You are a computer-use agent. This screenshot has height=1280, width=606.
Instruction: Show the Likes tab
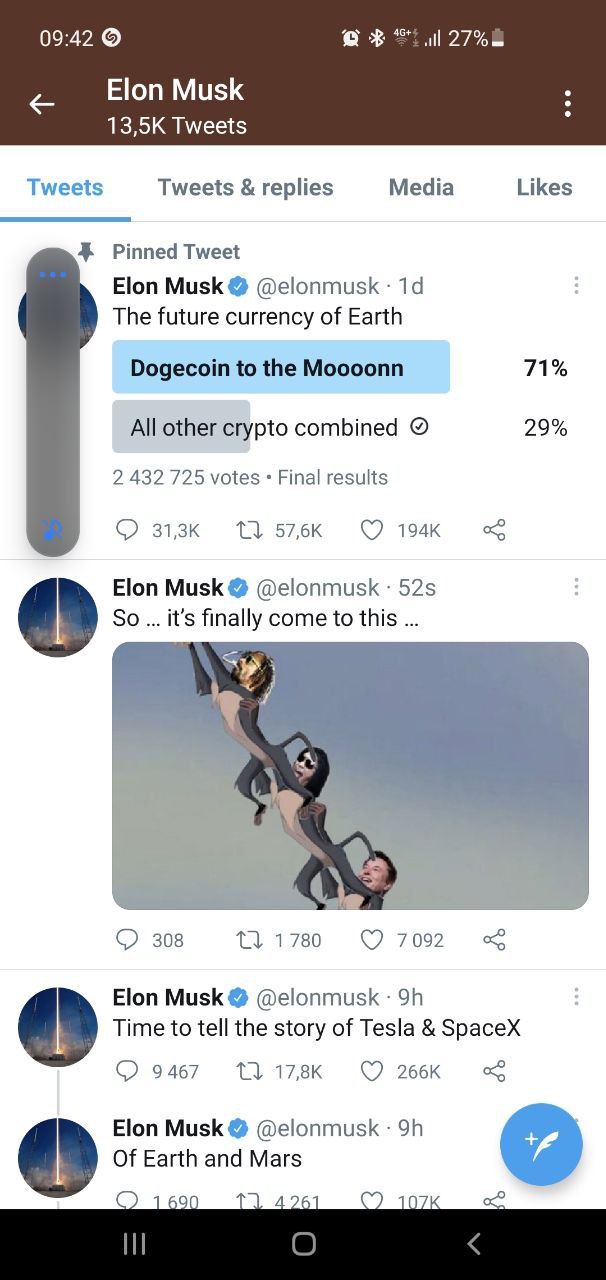(x=544, y=187)
